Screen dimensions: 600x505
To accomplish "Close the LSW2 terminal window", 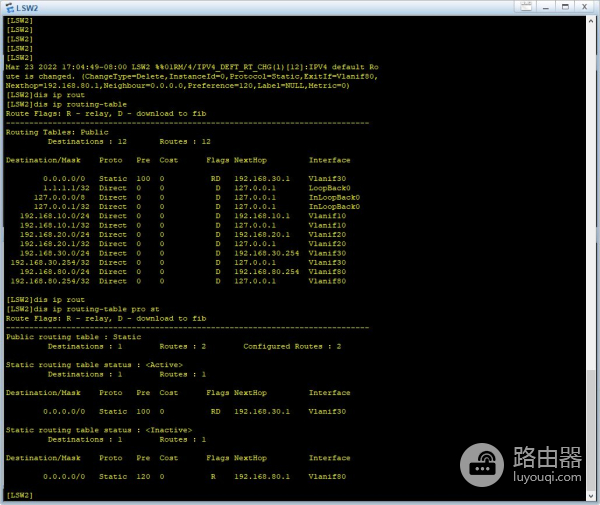I will click(585, 7).
